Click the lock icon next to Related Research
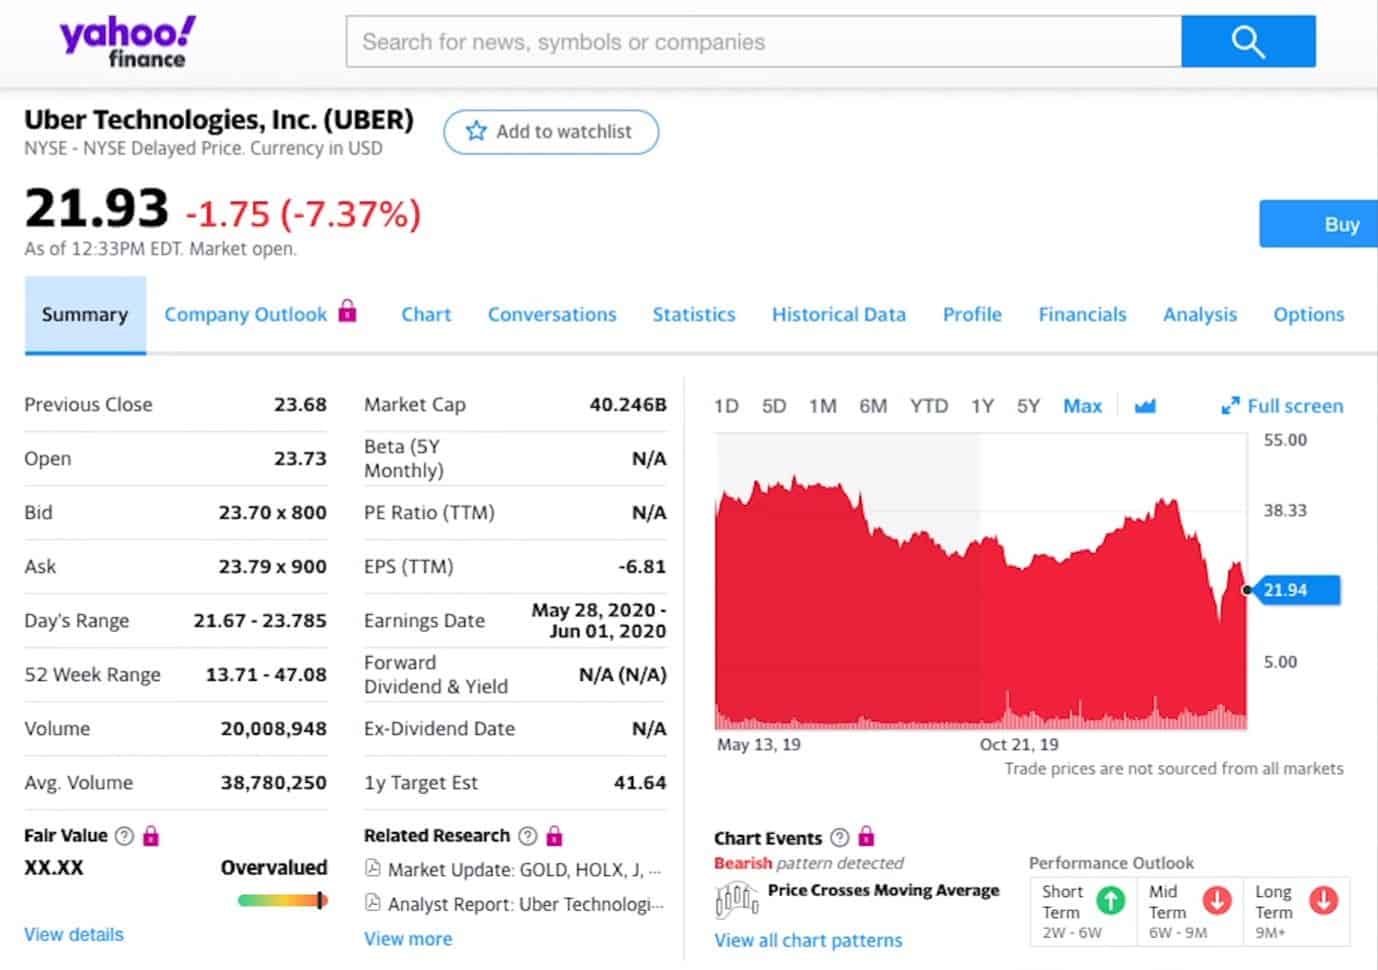The image size is (1378, 970). tap(554, 835)
